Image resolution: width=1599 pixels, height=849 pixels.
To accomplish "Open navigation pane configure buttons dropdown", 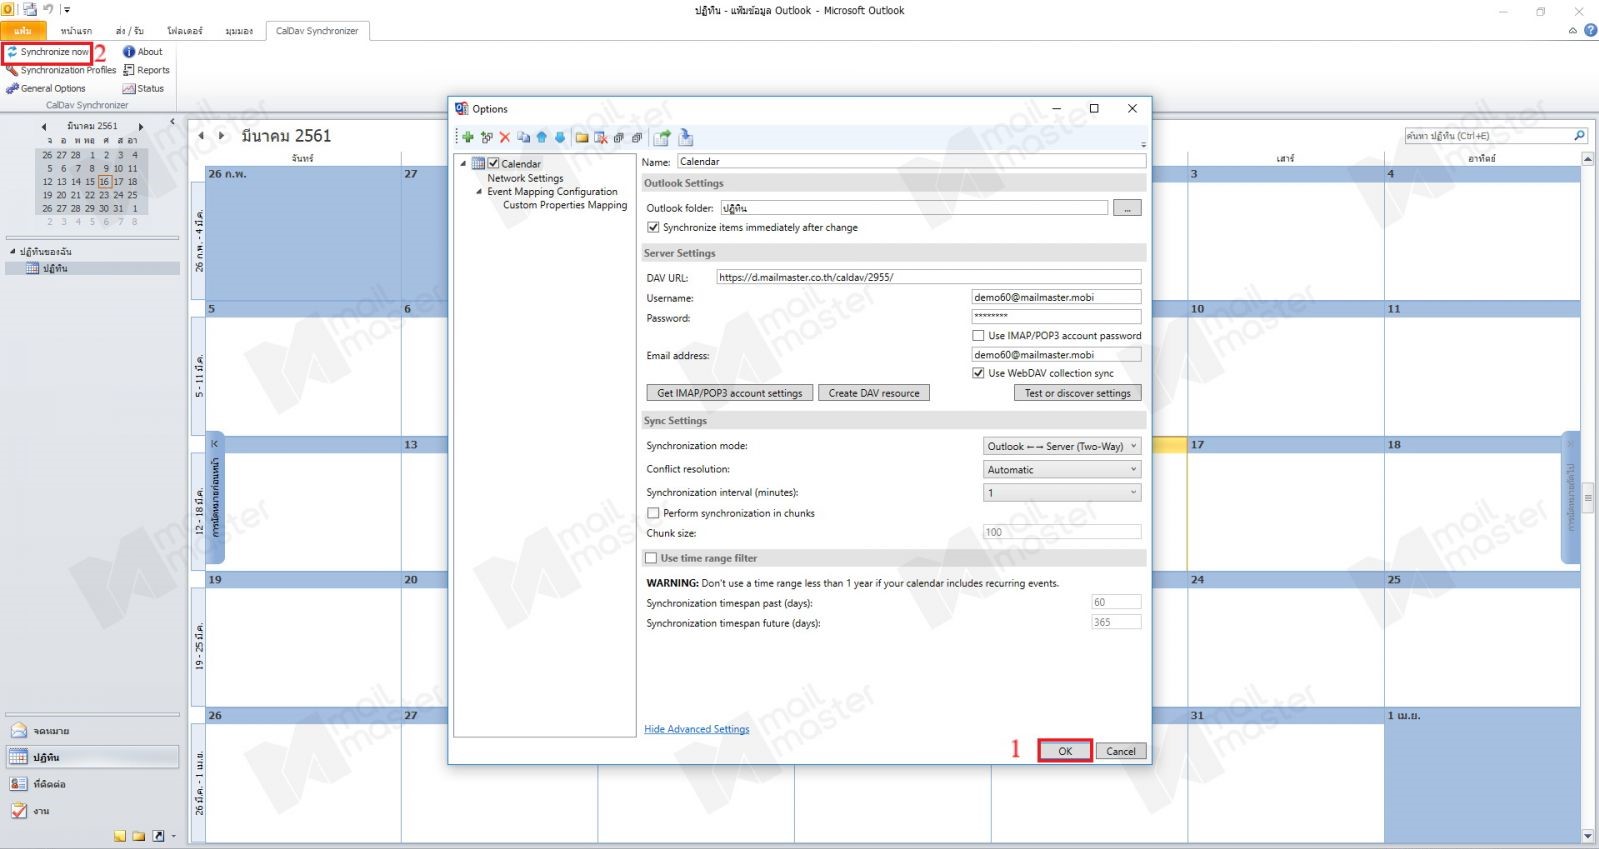I will (x=173, y=836).
